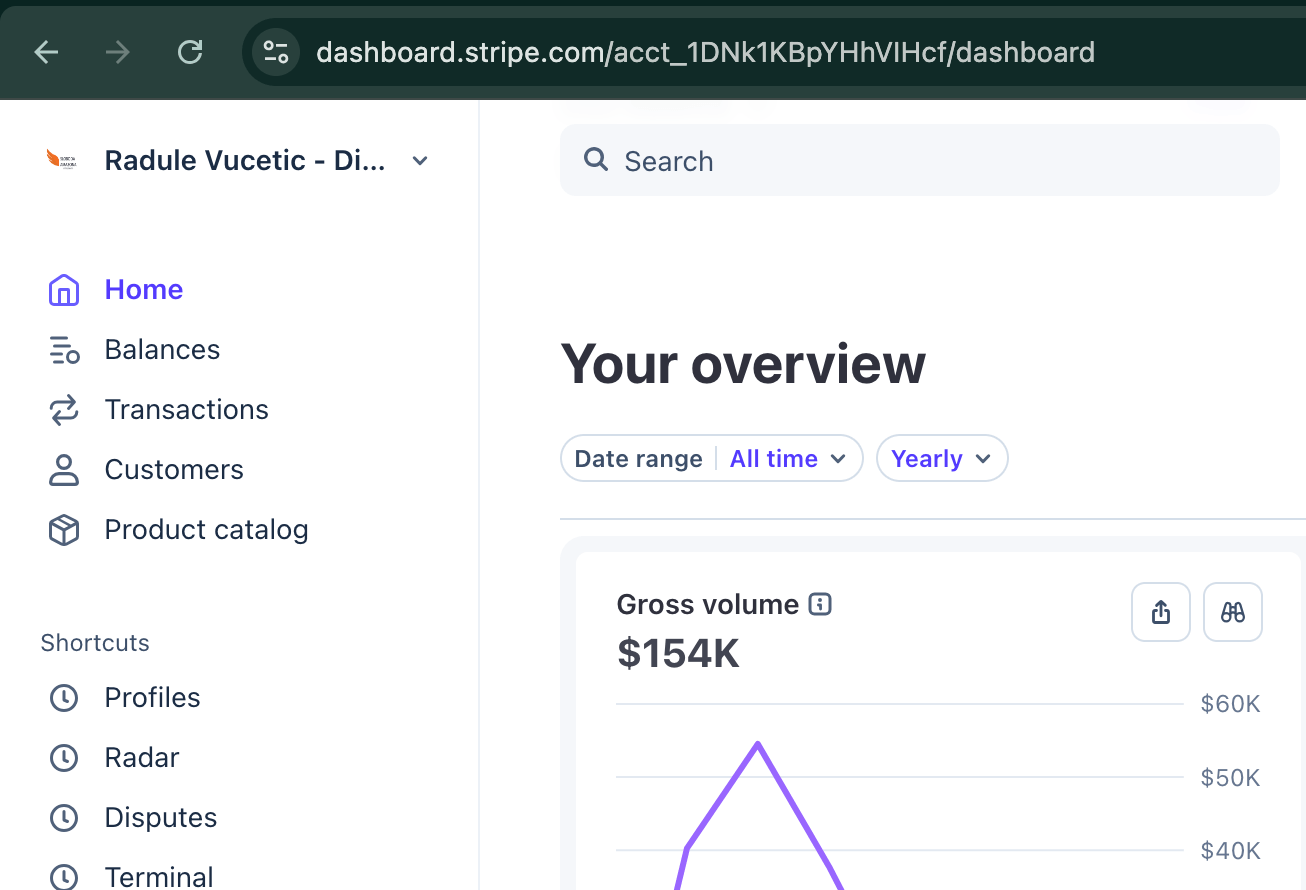Go to the Customers section
Screen dimensions: 1306x890
tap(174, 470)
